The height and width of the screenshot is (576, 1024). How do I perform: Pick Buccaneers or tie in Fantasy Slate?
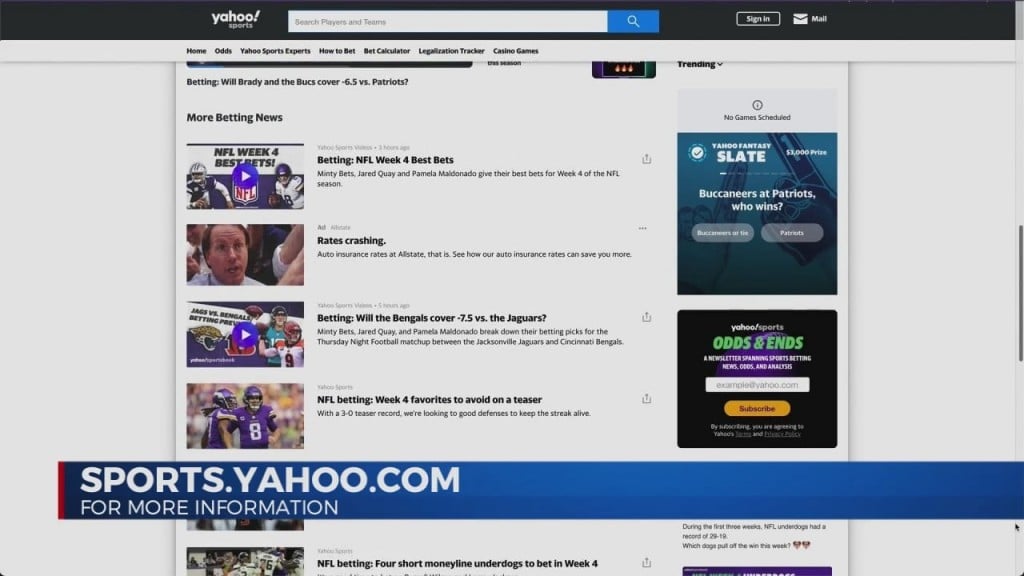pos(722,232)
